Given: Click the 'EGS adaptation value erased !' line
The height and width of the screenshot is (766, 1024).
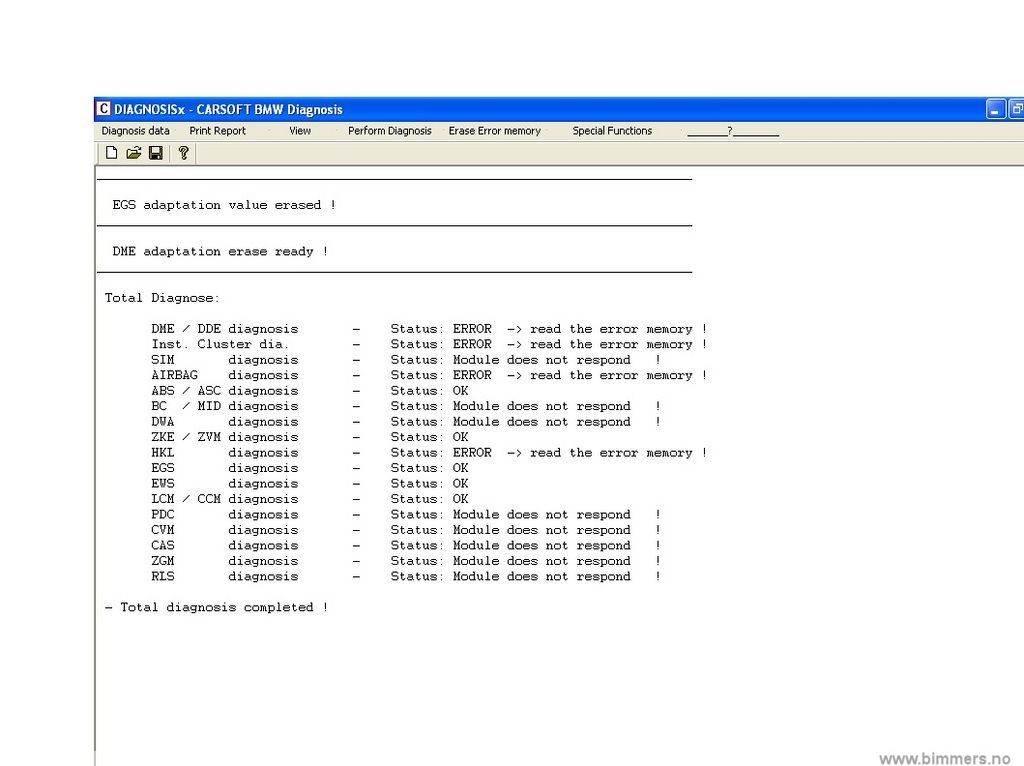Looking at the screenshot, I should tap(224, 205).
